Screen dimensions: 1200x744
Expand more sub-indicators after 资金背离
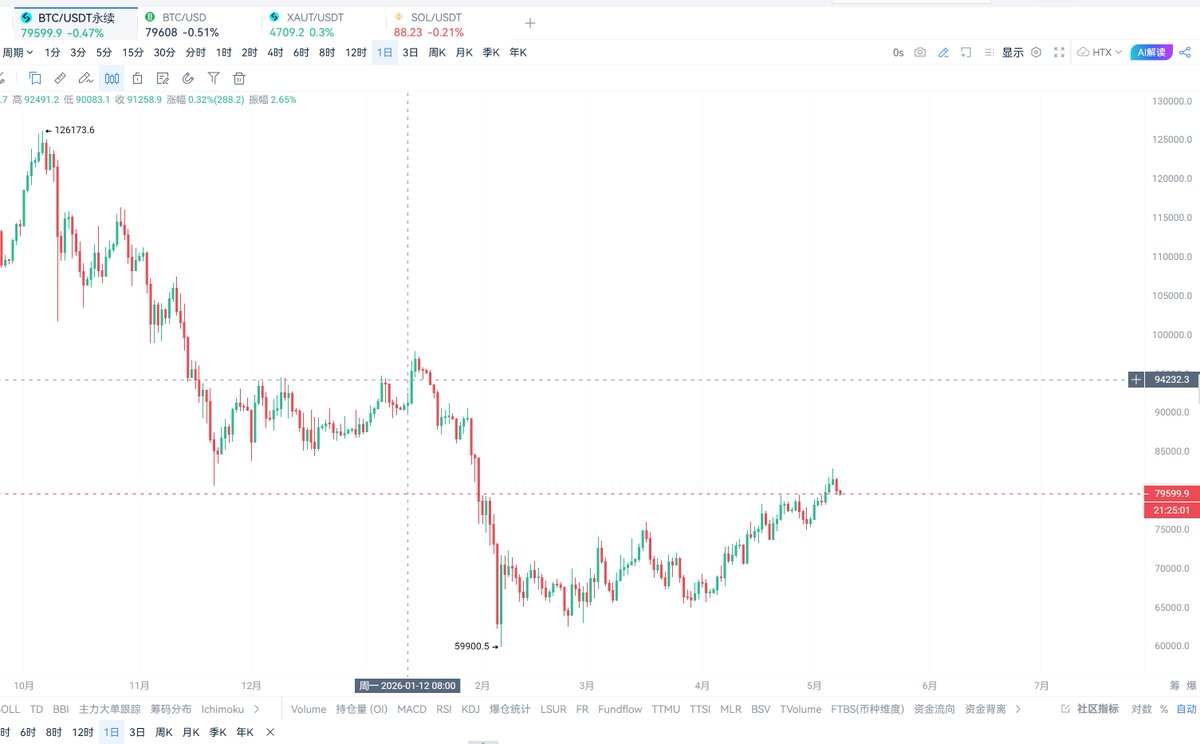1019,709
